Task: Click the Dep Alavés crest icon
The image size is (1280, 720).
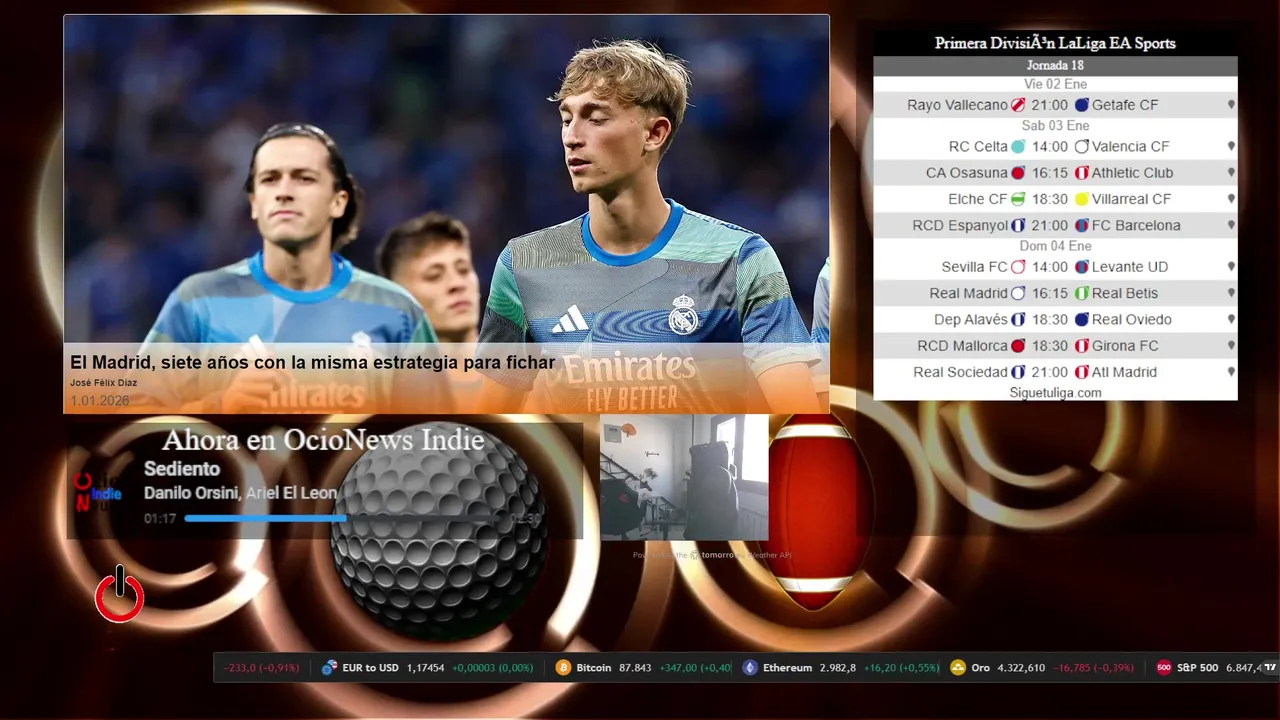Action: (x=1018, y=320)
